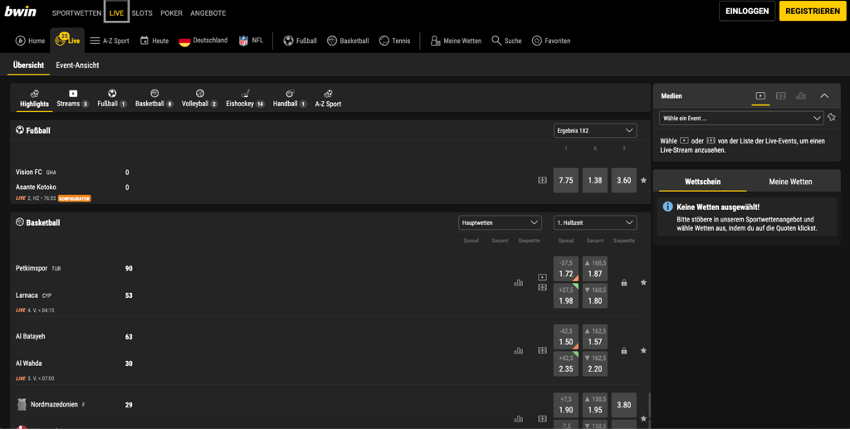Click the Einloggen button
This screenshot has height=430, width=850.
tap(747, 11)
